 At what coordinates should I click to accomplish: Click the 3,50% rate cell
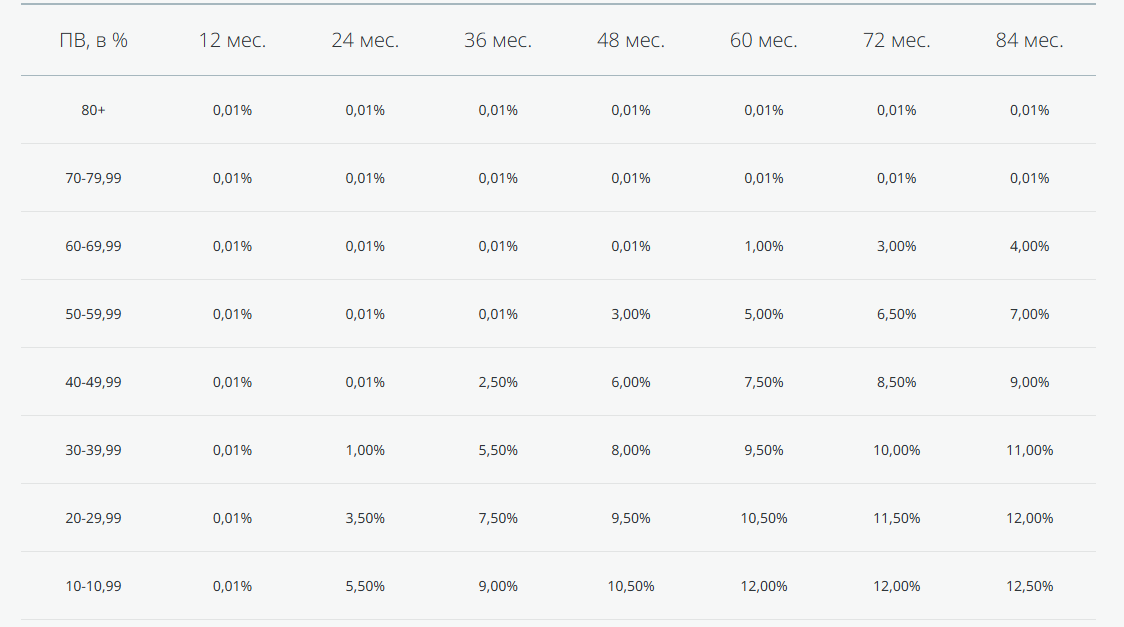(365, 518)
